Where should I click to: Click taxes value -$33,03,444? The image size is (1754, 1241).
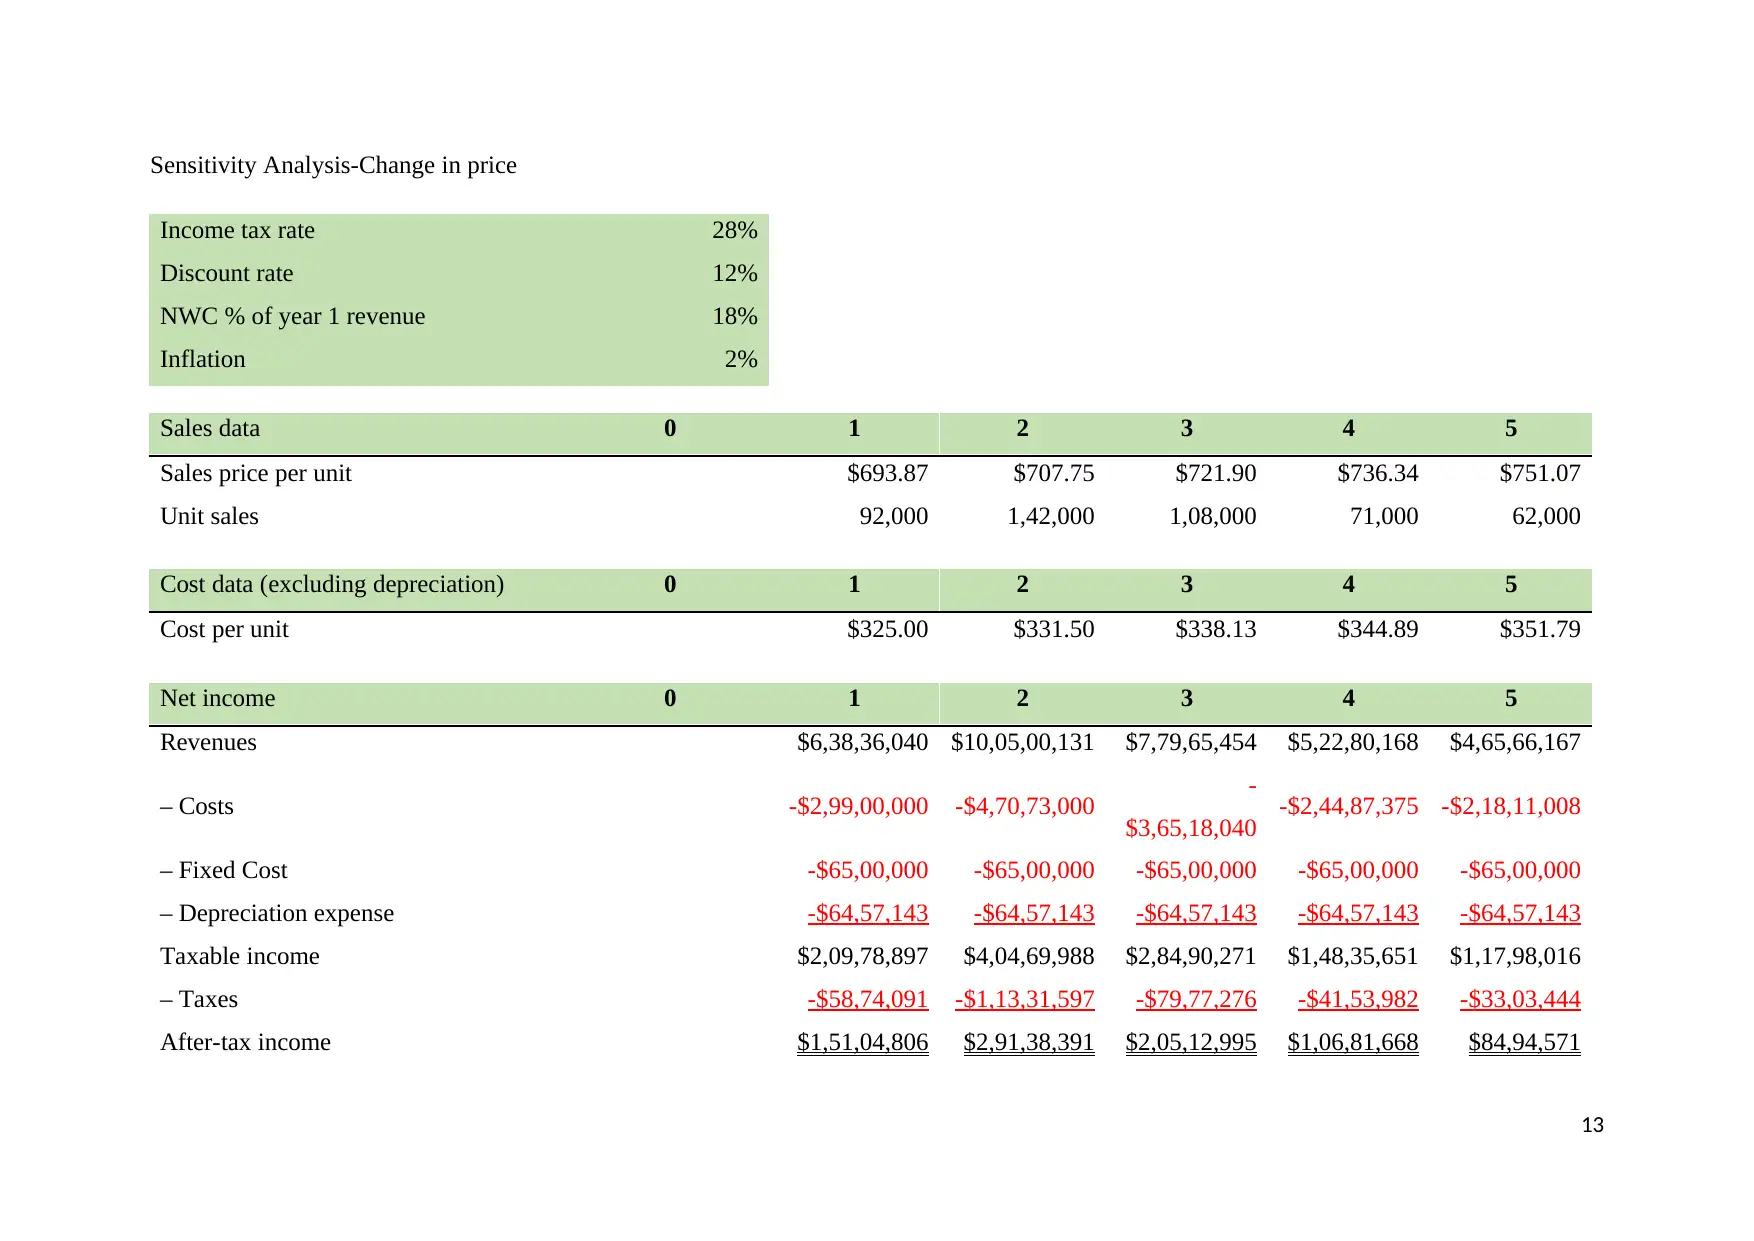coord(1520,999)
